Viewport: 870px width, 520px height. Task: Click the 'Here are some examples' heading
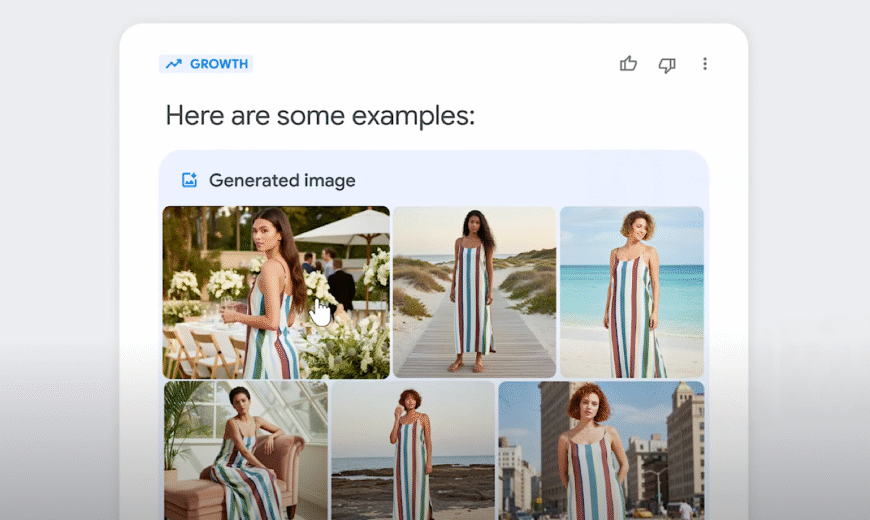(x=320, y=116)
